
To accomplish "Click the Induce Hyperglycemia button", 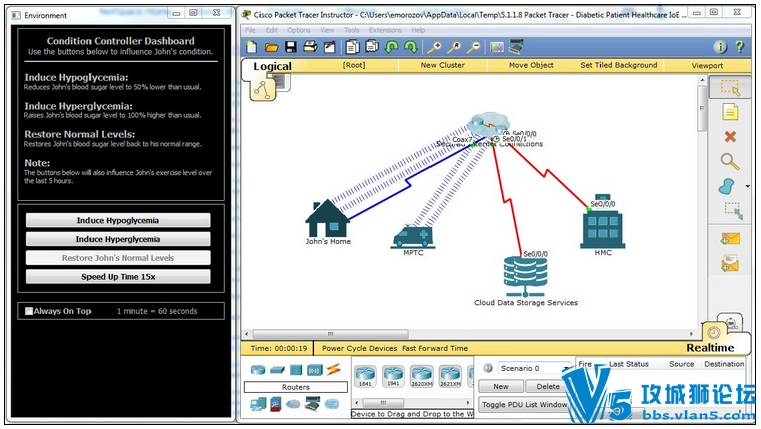I will 118,239.
